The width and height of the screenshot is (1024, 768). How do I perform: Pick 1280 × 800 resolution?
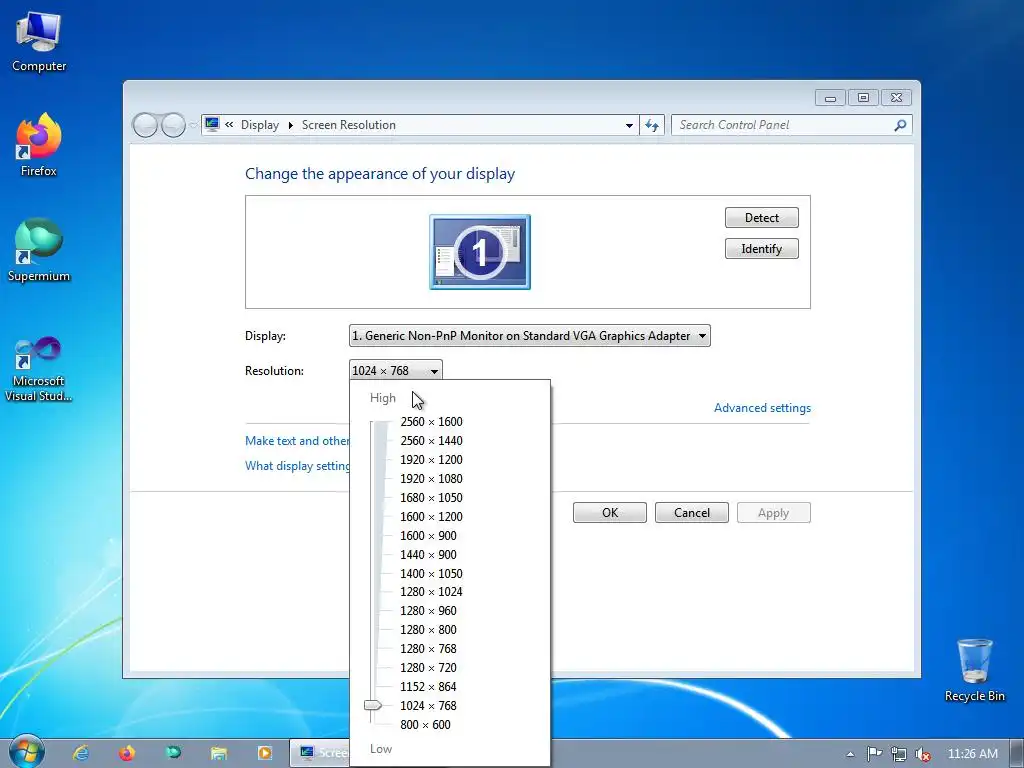428,630
